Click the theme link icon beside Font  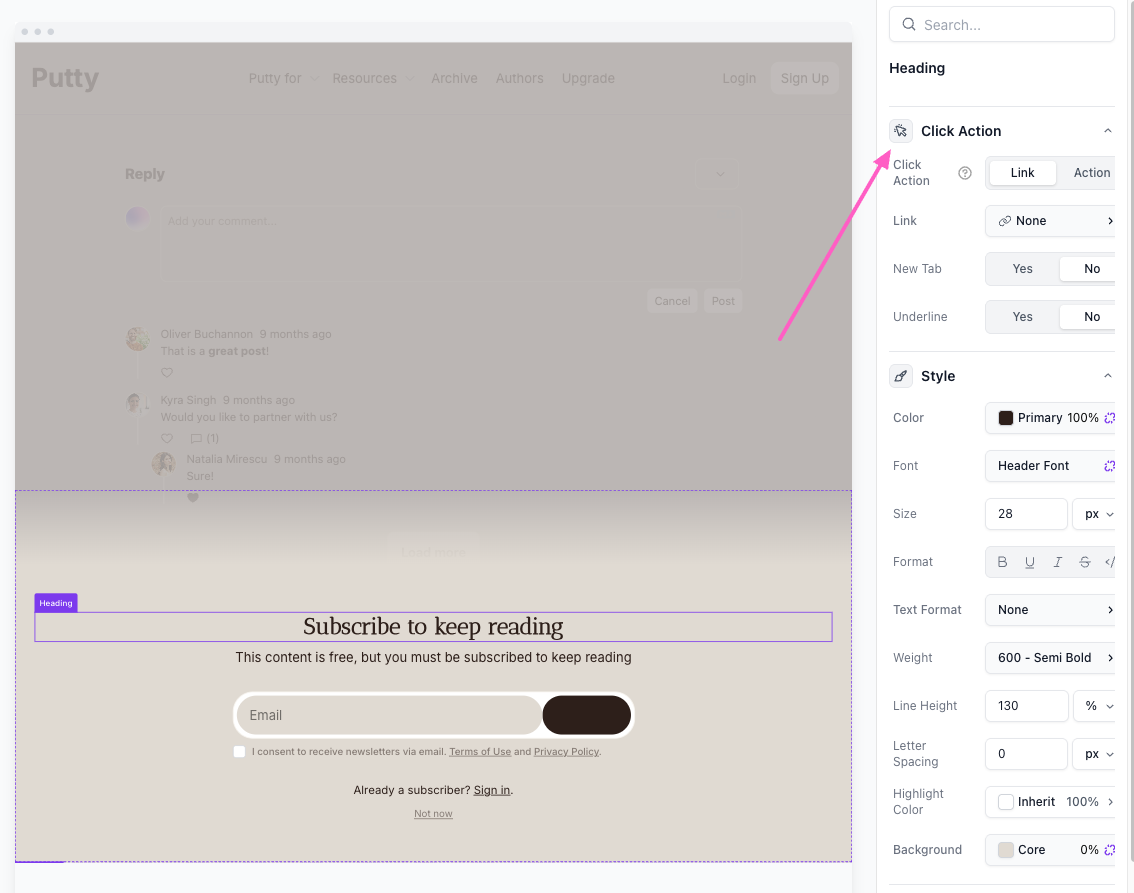tap(1109, 466)
